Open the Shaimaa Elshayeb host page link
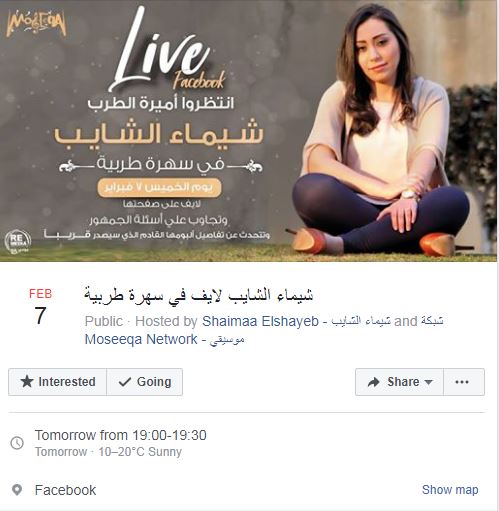The image size is (499, 511). (x=260, y=321)
